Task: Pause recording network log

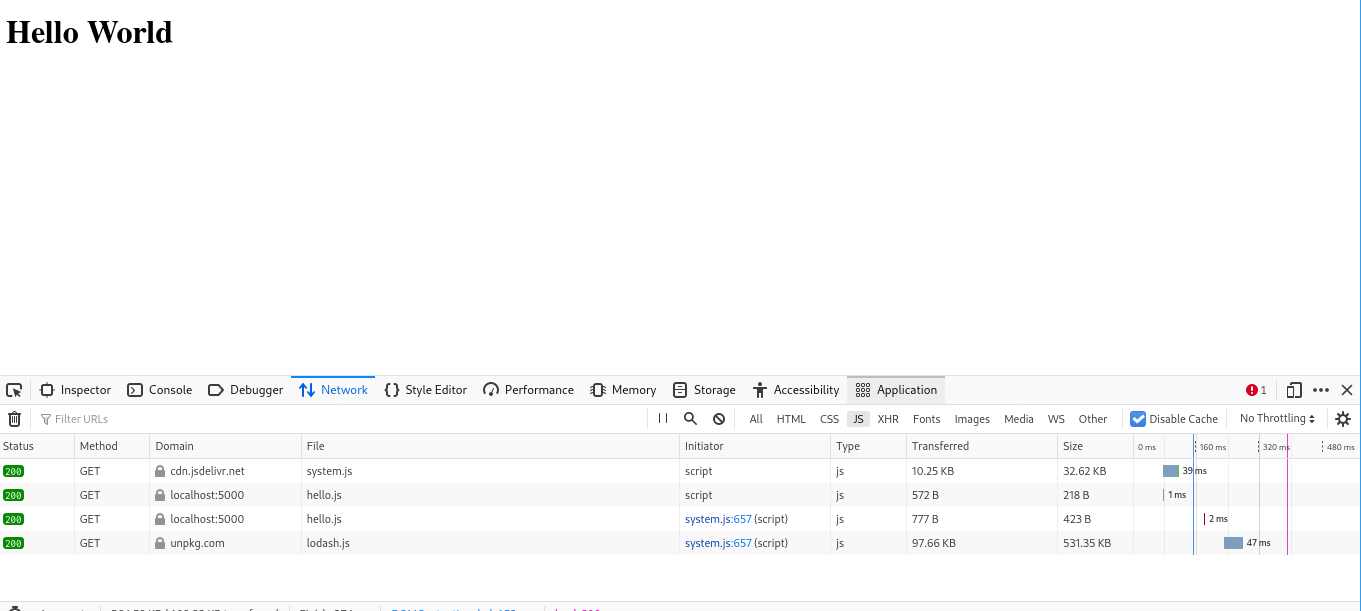Action: [x=662, y=419]
